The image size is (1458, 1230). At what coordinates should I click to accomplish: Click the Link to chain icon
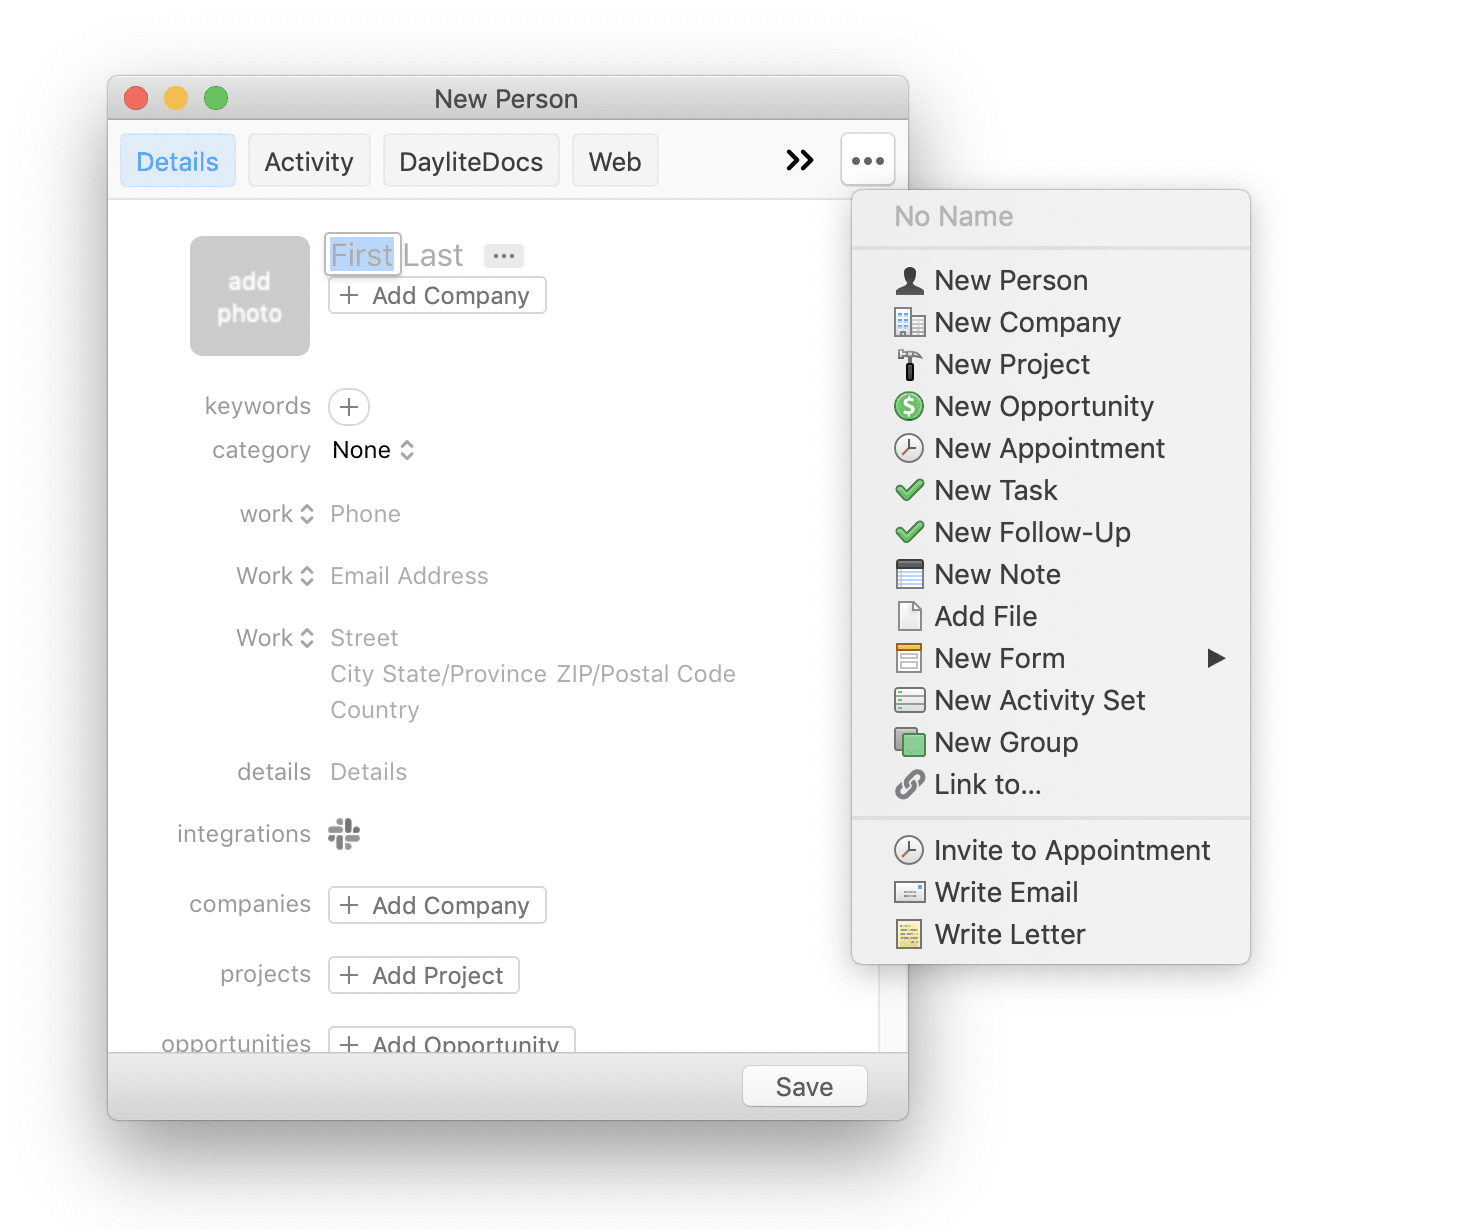(909, 785)
